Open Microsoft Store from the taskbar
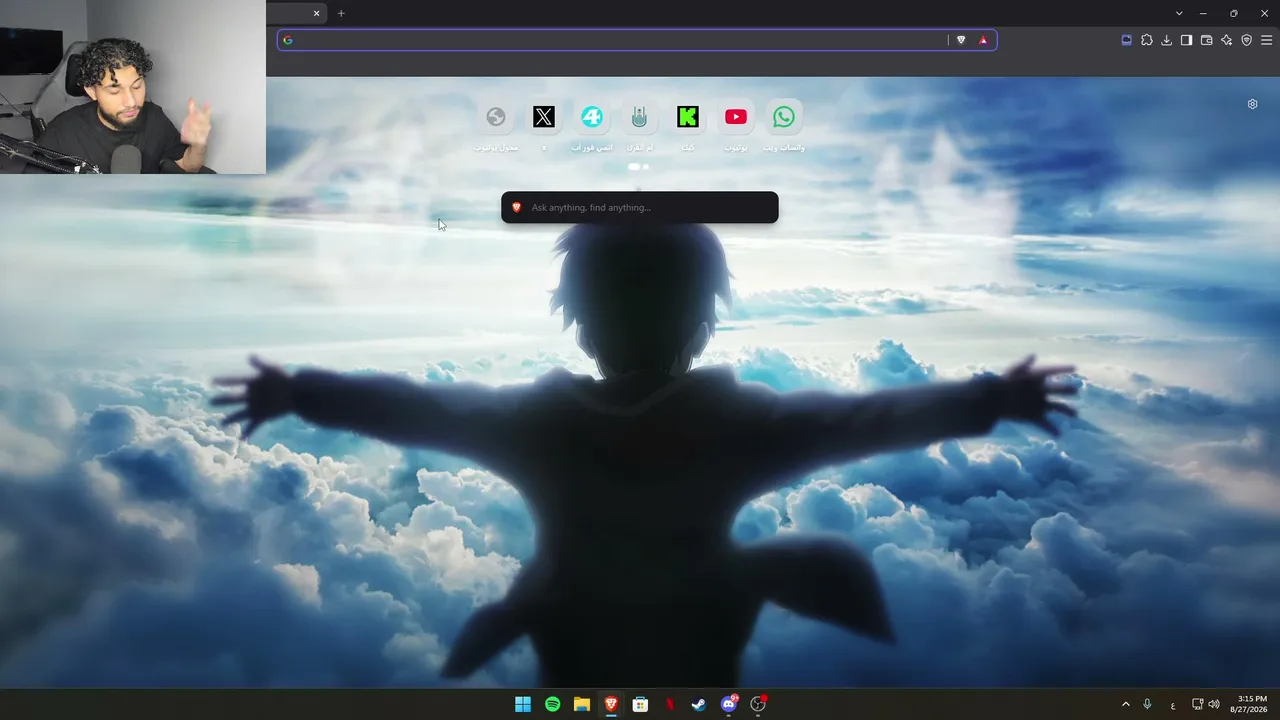This screenshot has height=720, width=1280. point(640,704)
